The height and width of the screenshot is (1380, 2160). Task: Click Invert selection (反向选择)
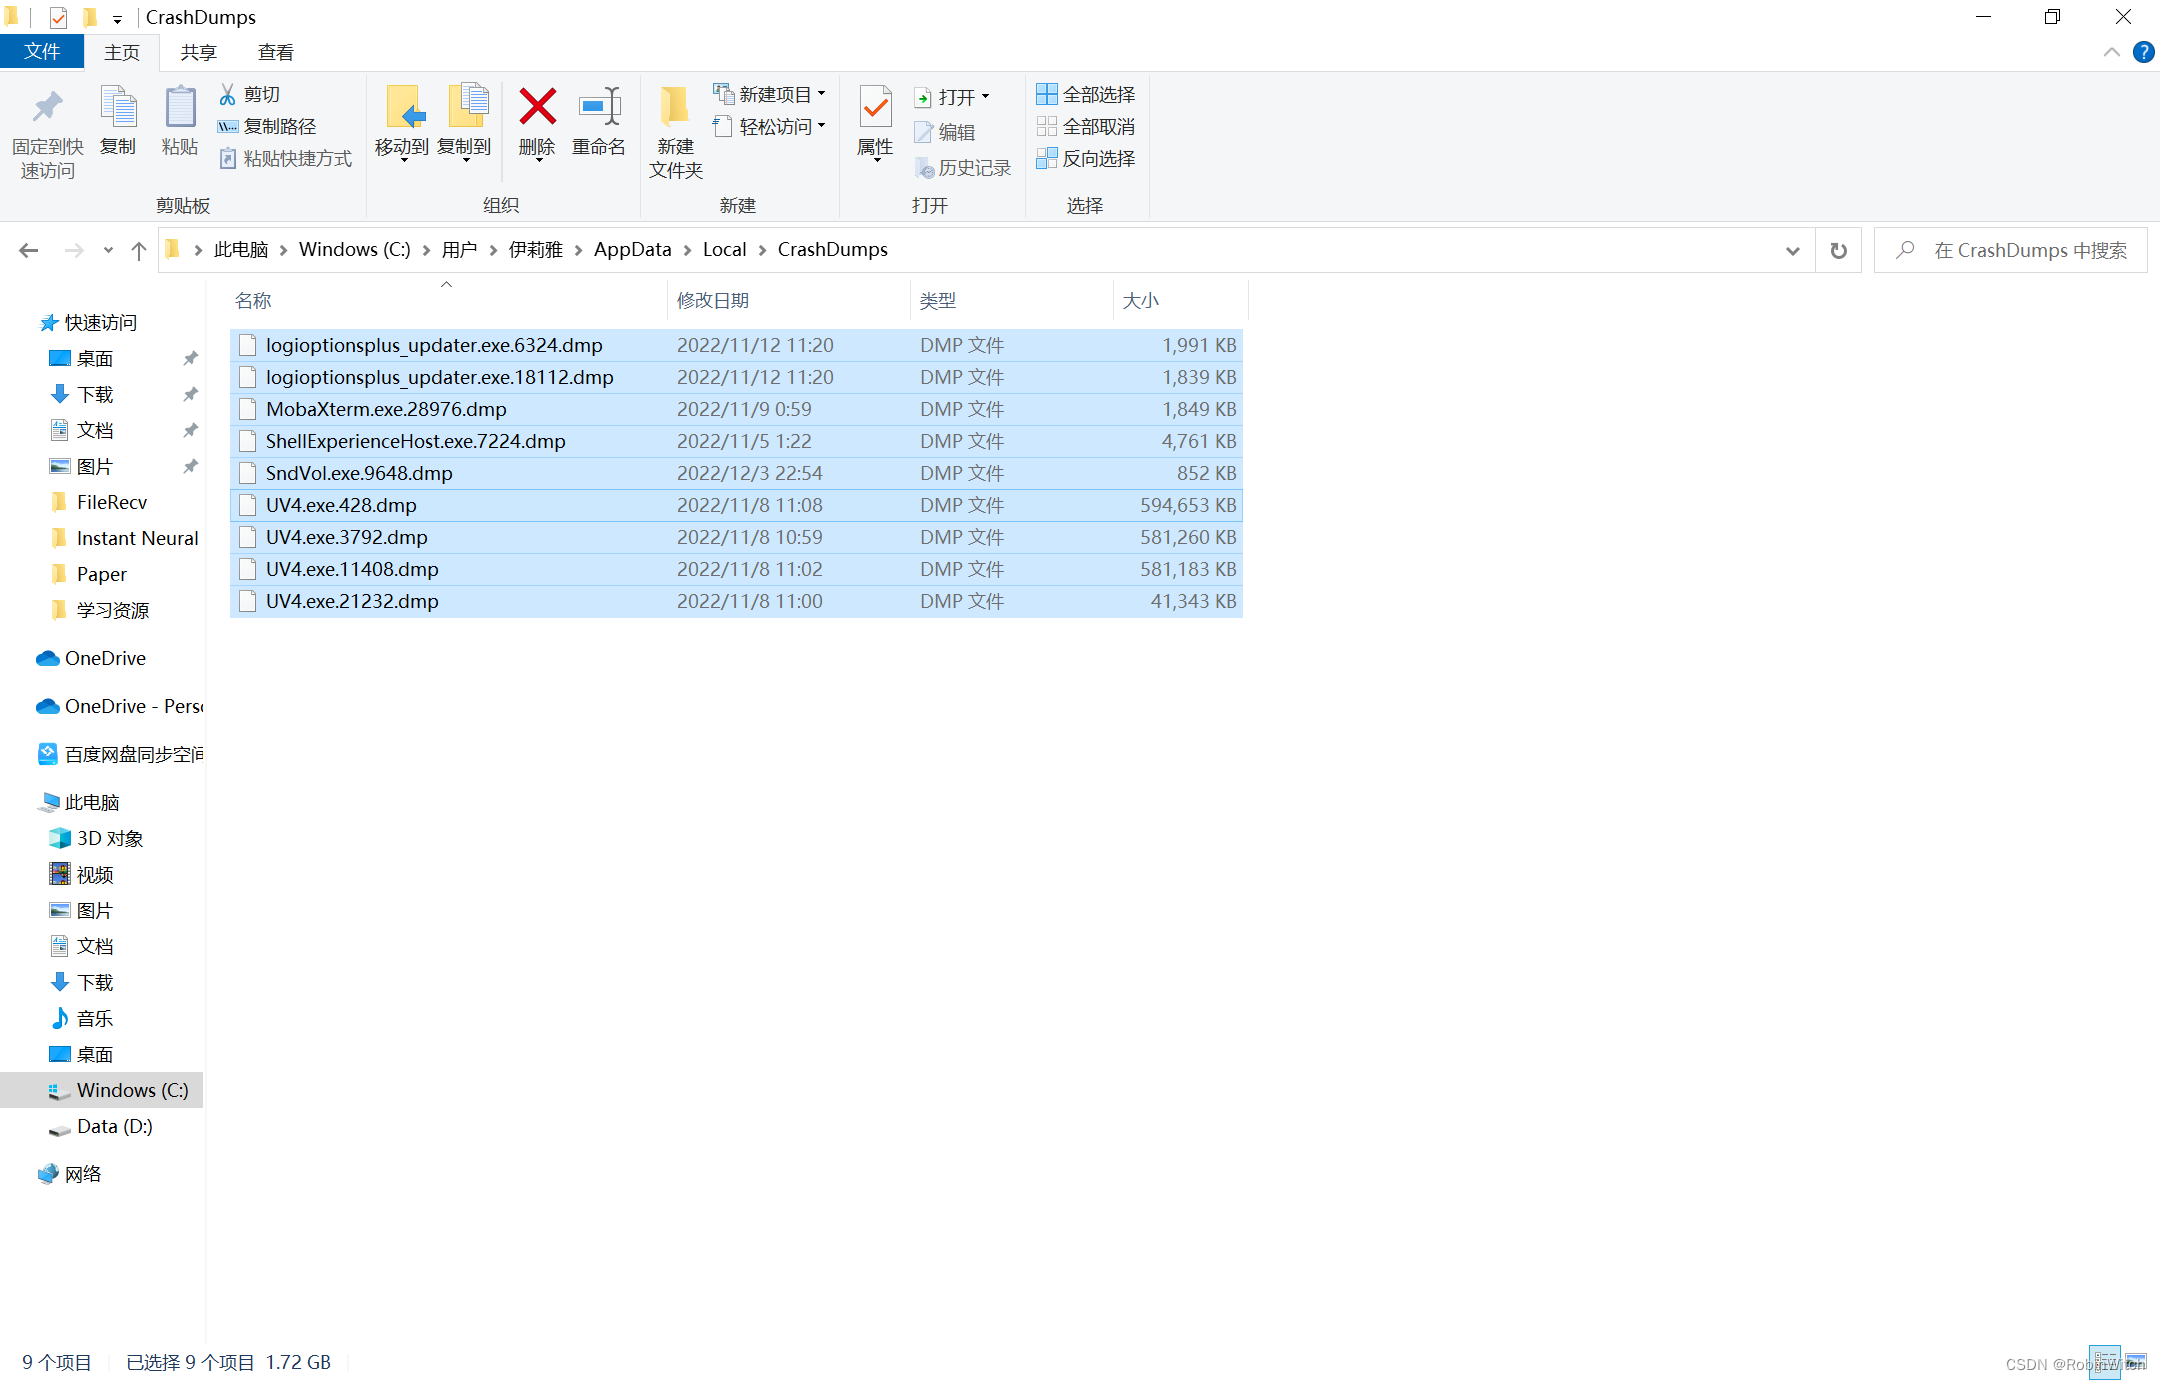(1086, 158)
